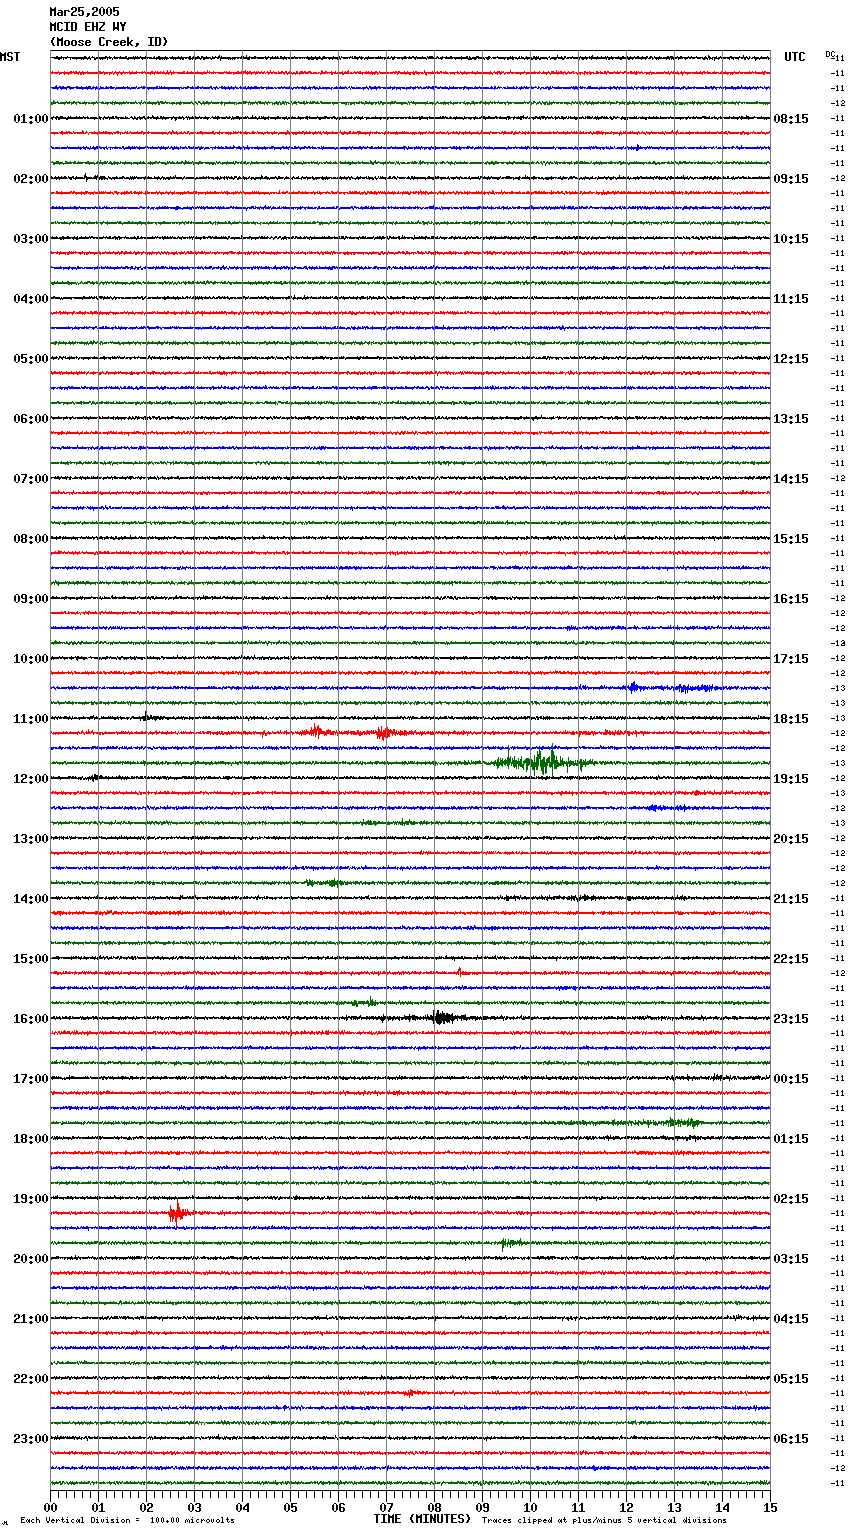Image resolution: width=850 pixels, height=1534 pixels.
Task: Click the 15 minute axis tick label
Action: pos(770,1507)
